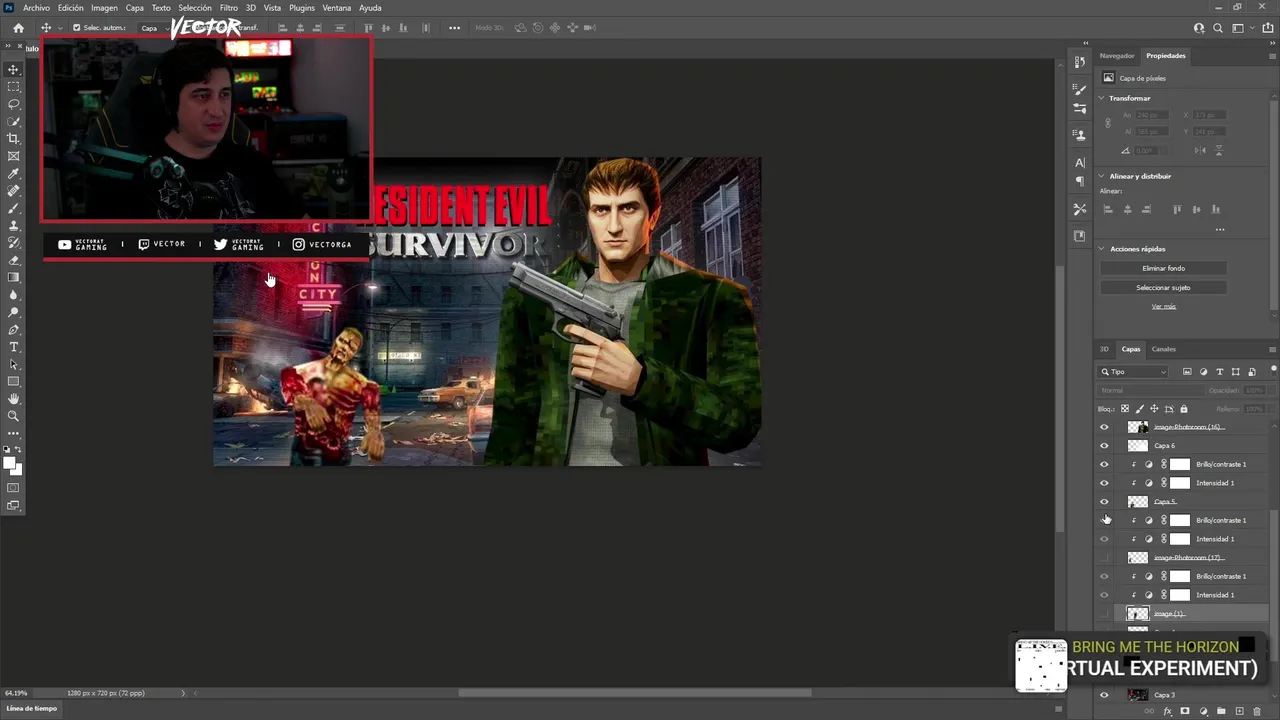Select the Clone Stamp tool
The image size is (1280, 720).
(x=14, y=226)
